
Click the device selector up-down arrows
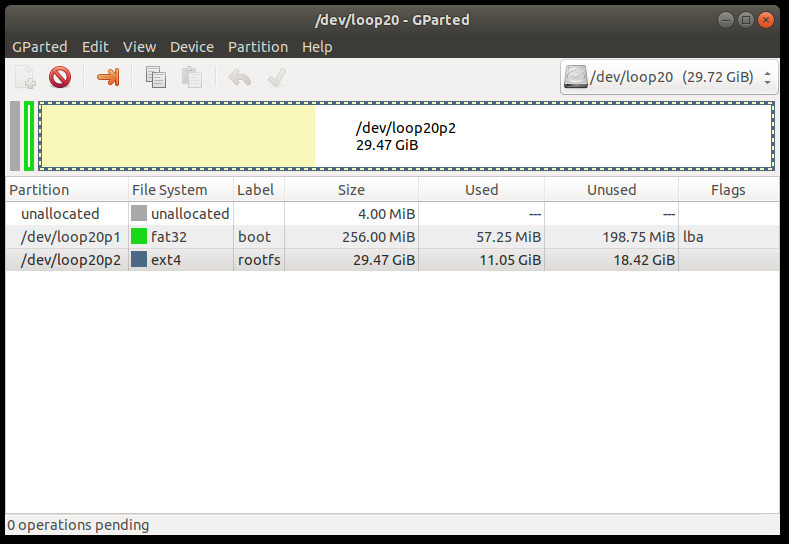click(x=767, y=77)
